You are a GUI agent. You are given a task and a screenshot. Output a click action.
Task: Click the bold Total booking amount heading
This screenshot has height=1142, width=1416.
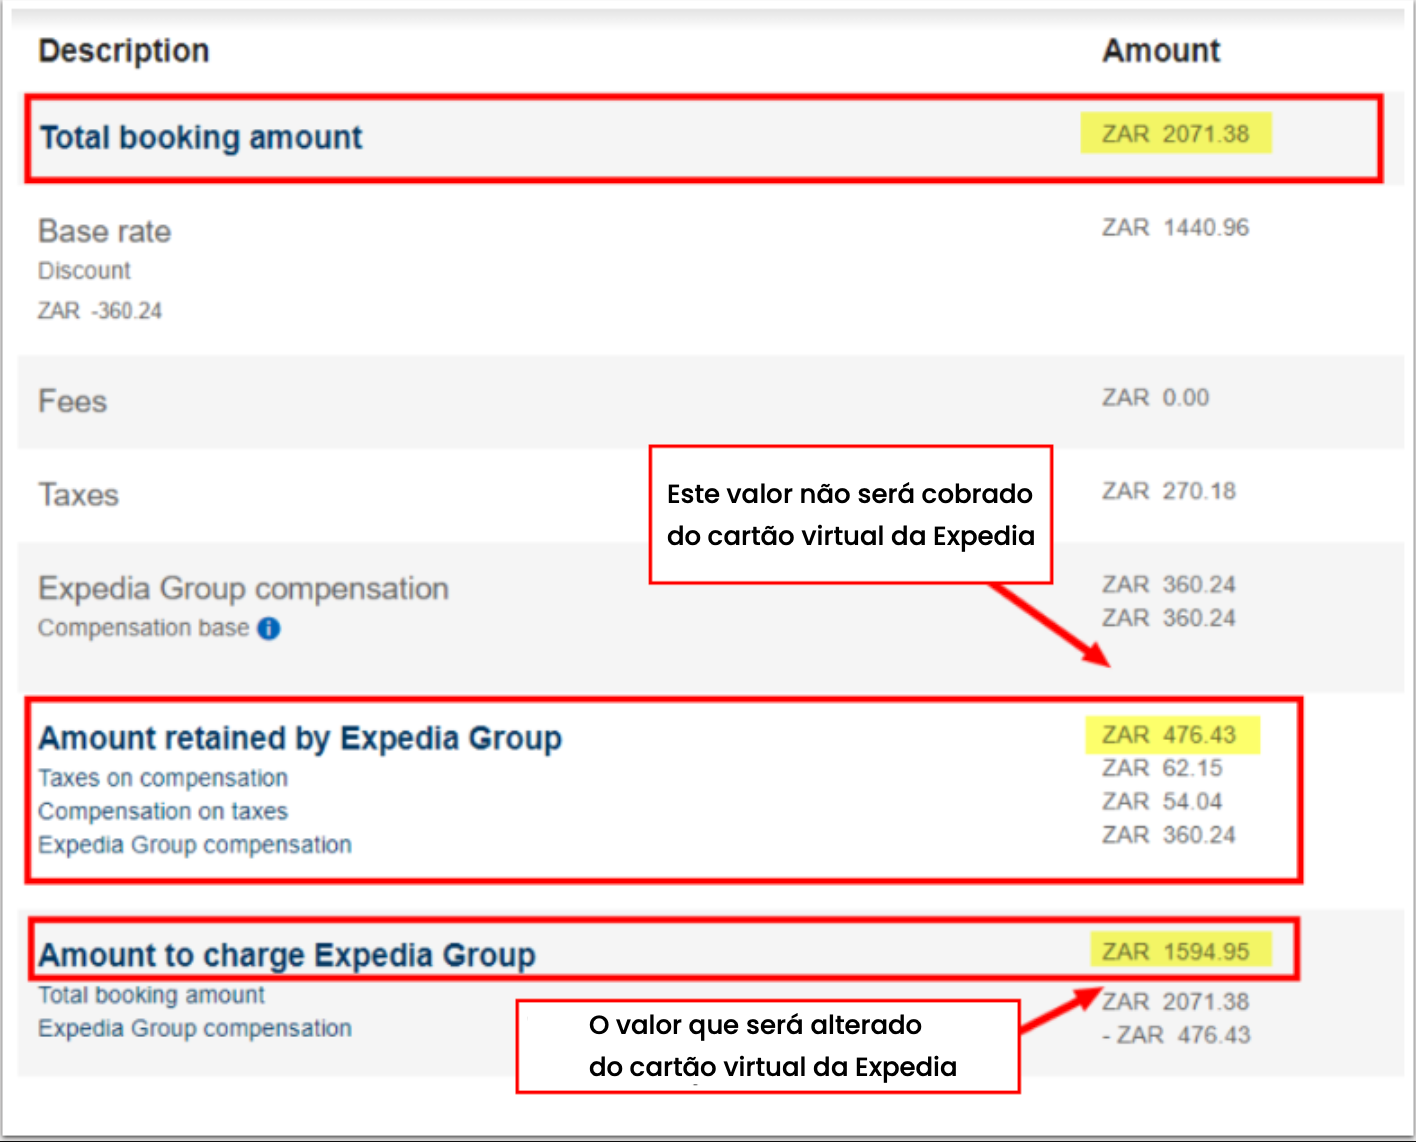coord(201,137)
